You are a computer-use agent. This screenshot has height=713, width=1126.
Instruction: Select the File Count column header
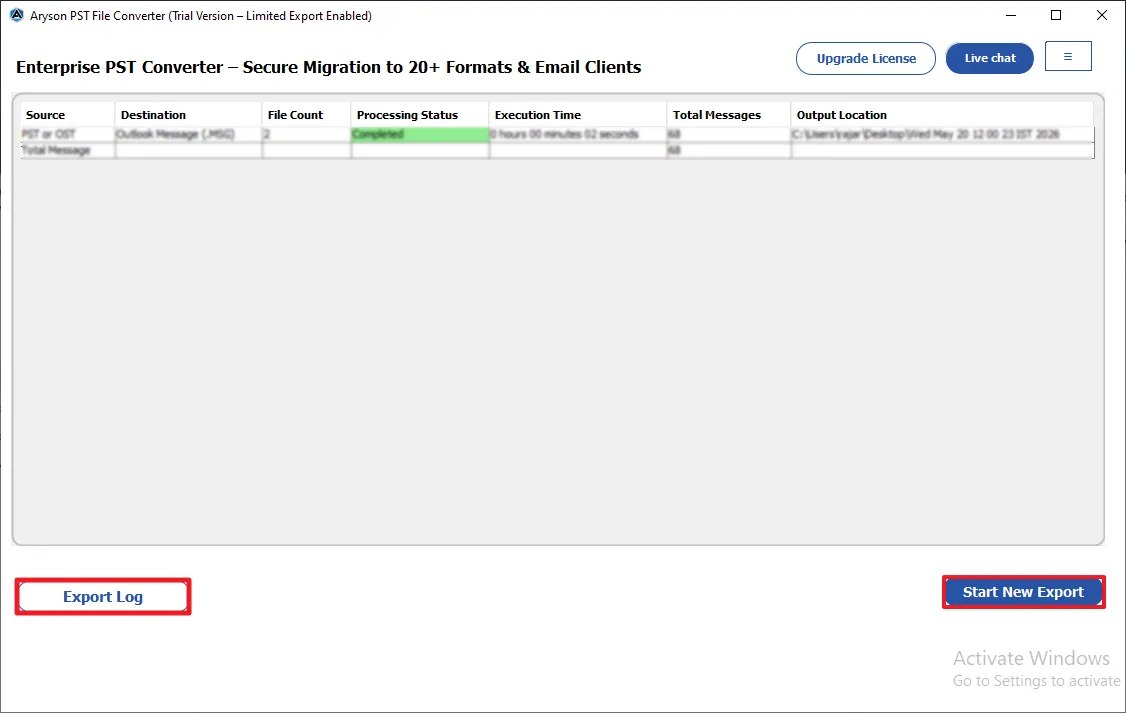pyautogui.click(x=307, y=115)
